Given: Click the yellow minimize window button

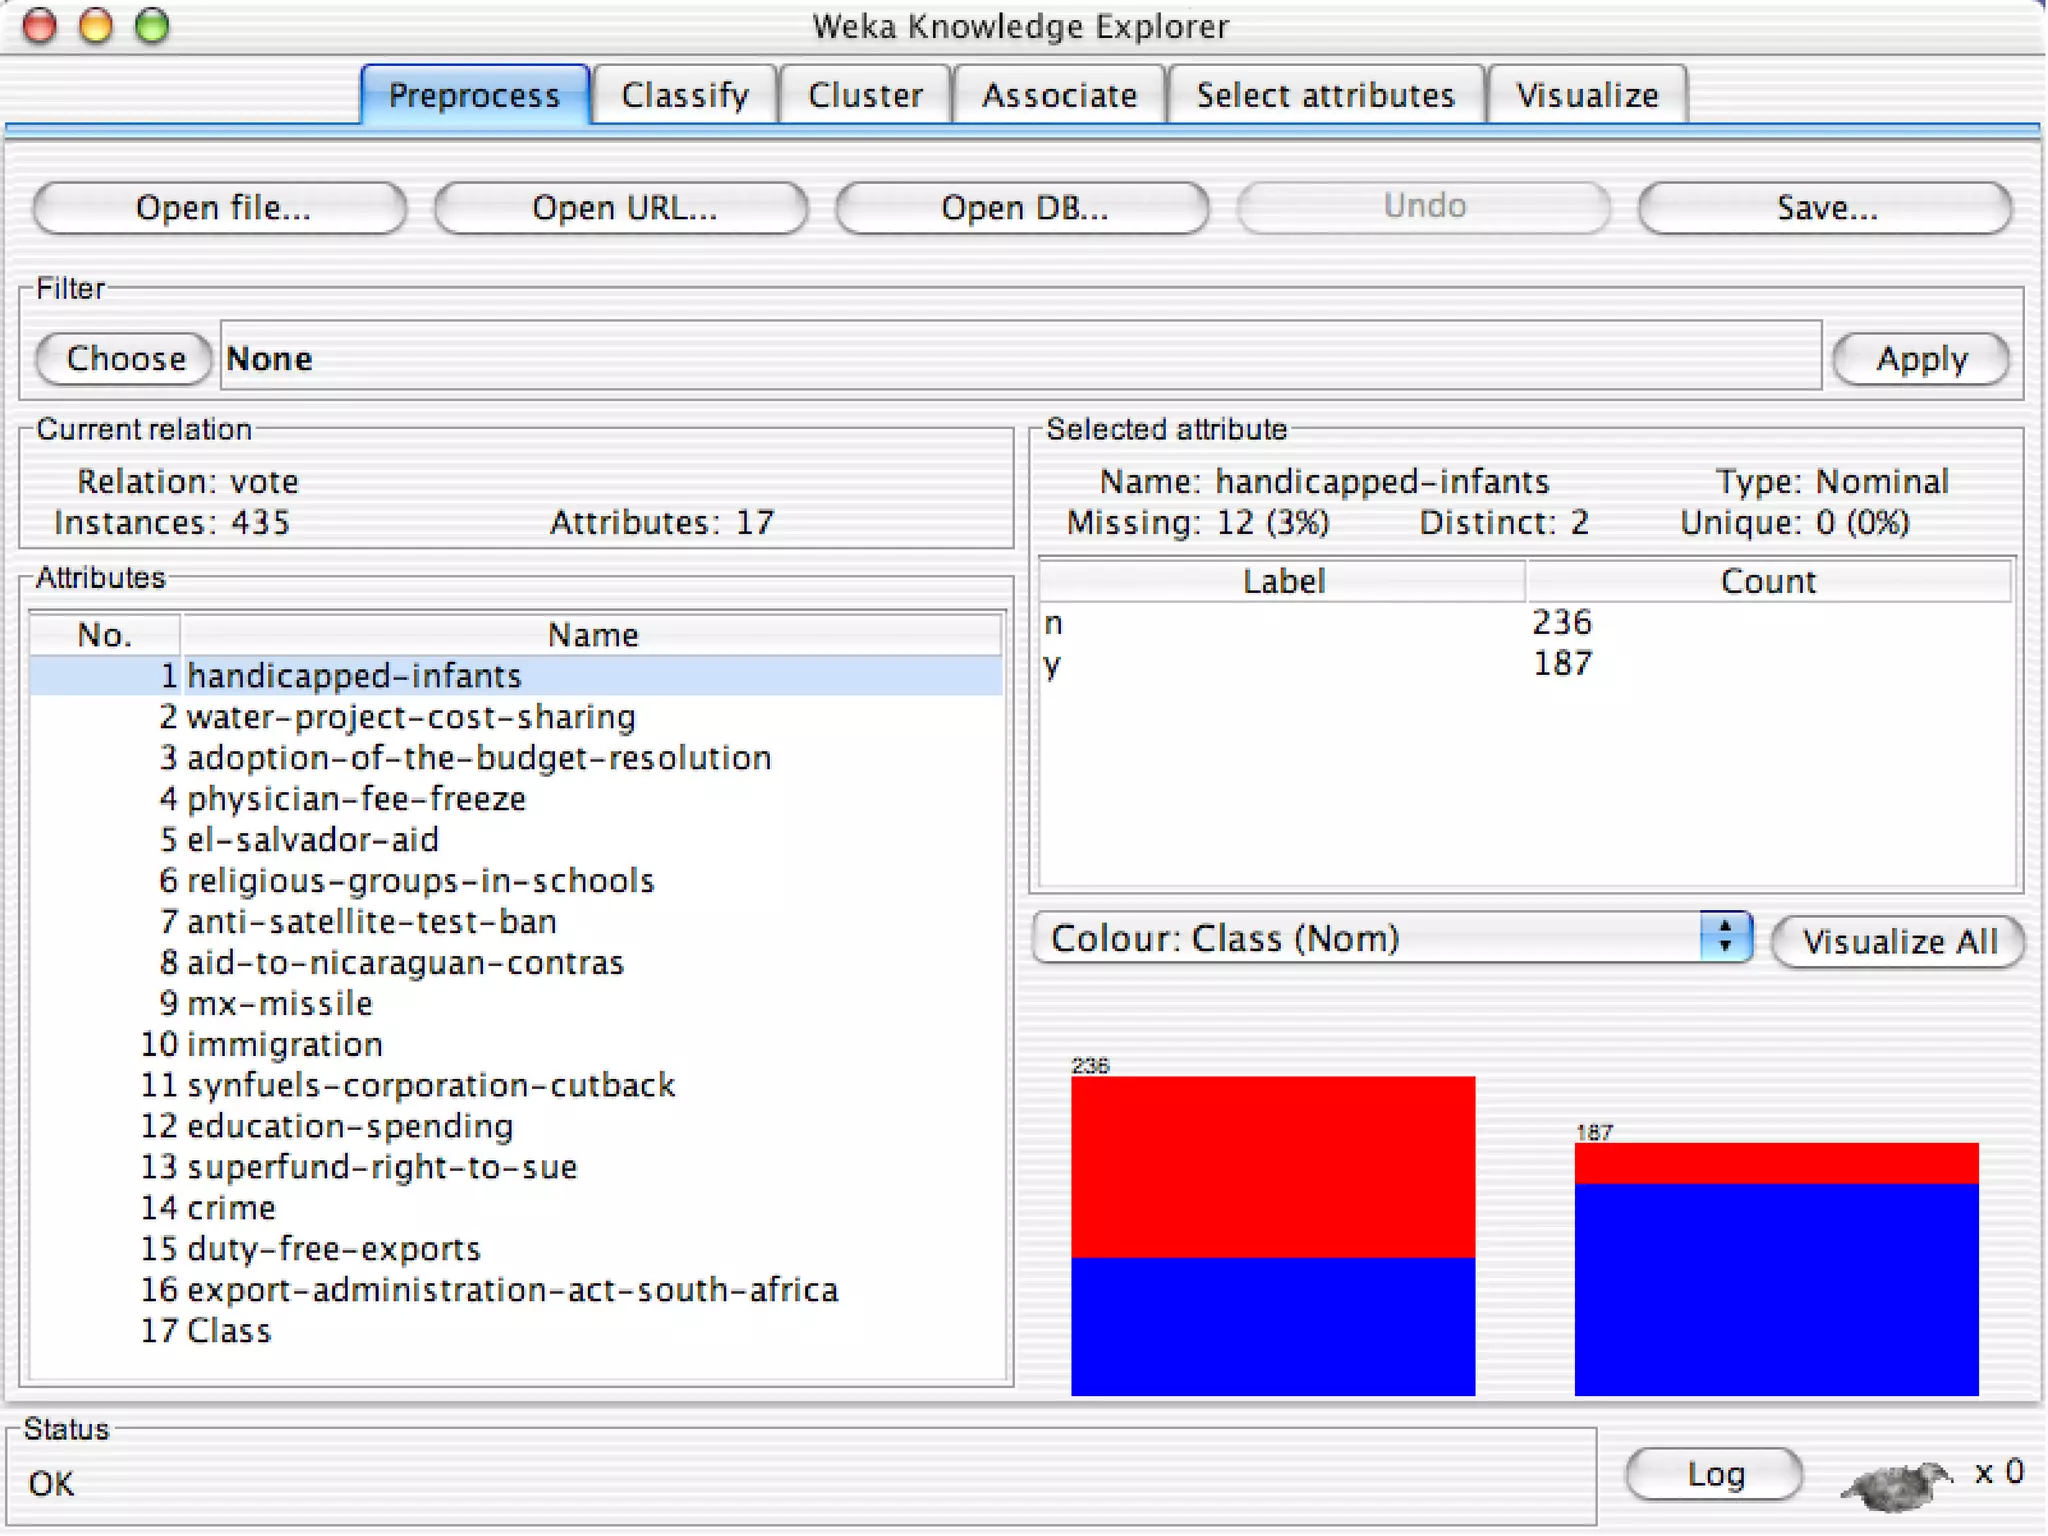Looking at the screenshot, I should (96, 26).
